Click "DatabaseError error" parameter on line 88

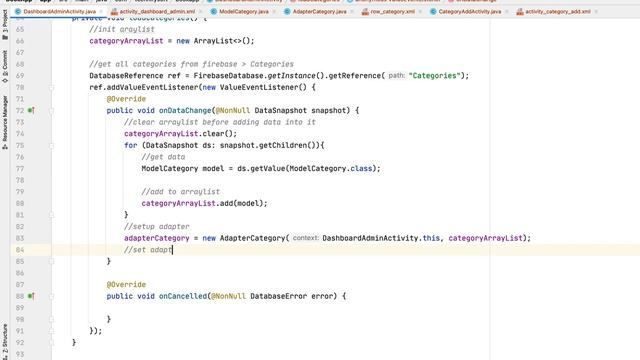293,296
